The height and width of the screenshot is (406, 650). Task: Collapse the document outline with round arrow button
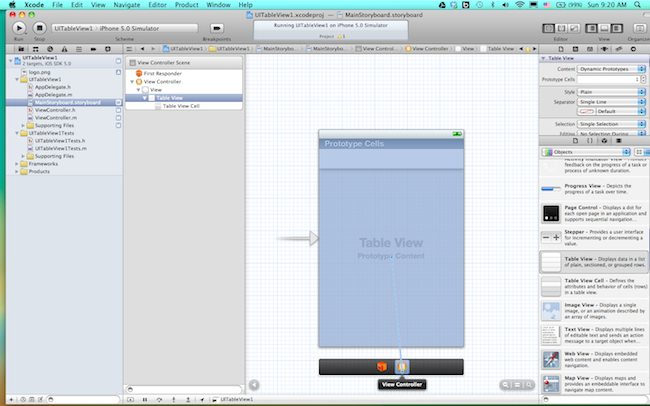point(254,385)
